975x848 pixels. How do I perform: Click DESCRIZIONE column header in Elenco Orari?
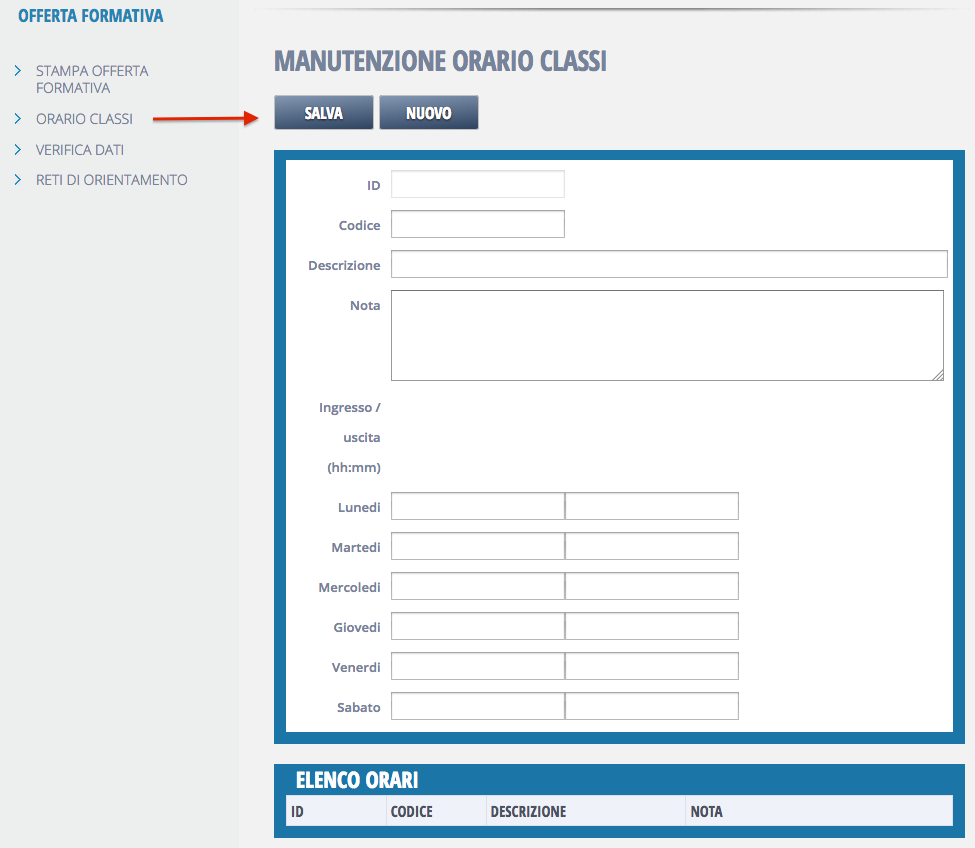click(x=528, y=811)
